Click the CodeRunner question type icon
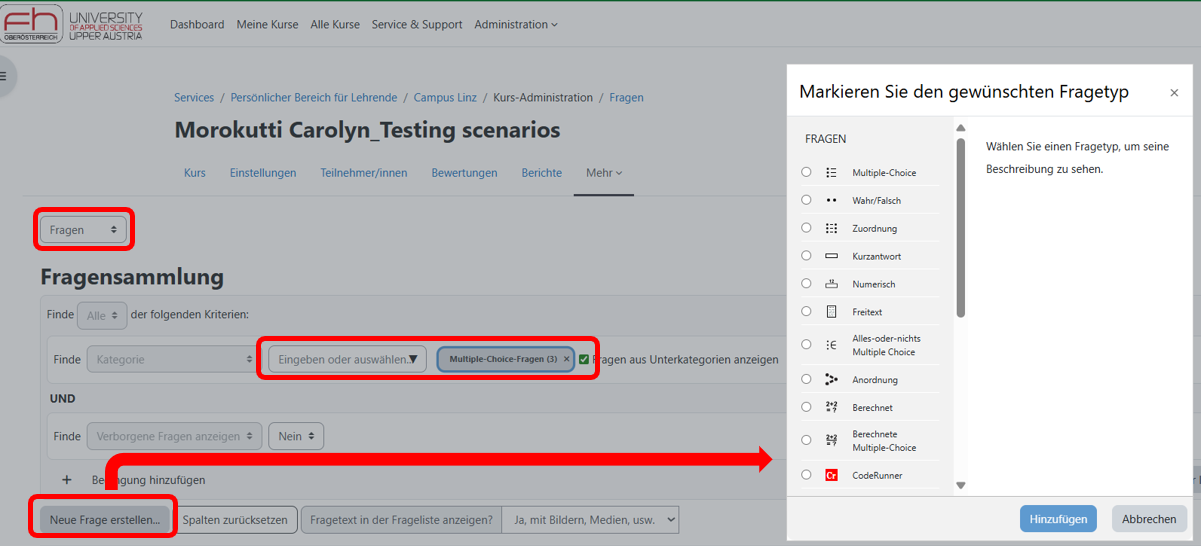 point(831,476)
